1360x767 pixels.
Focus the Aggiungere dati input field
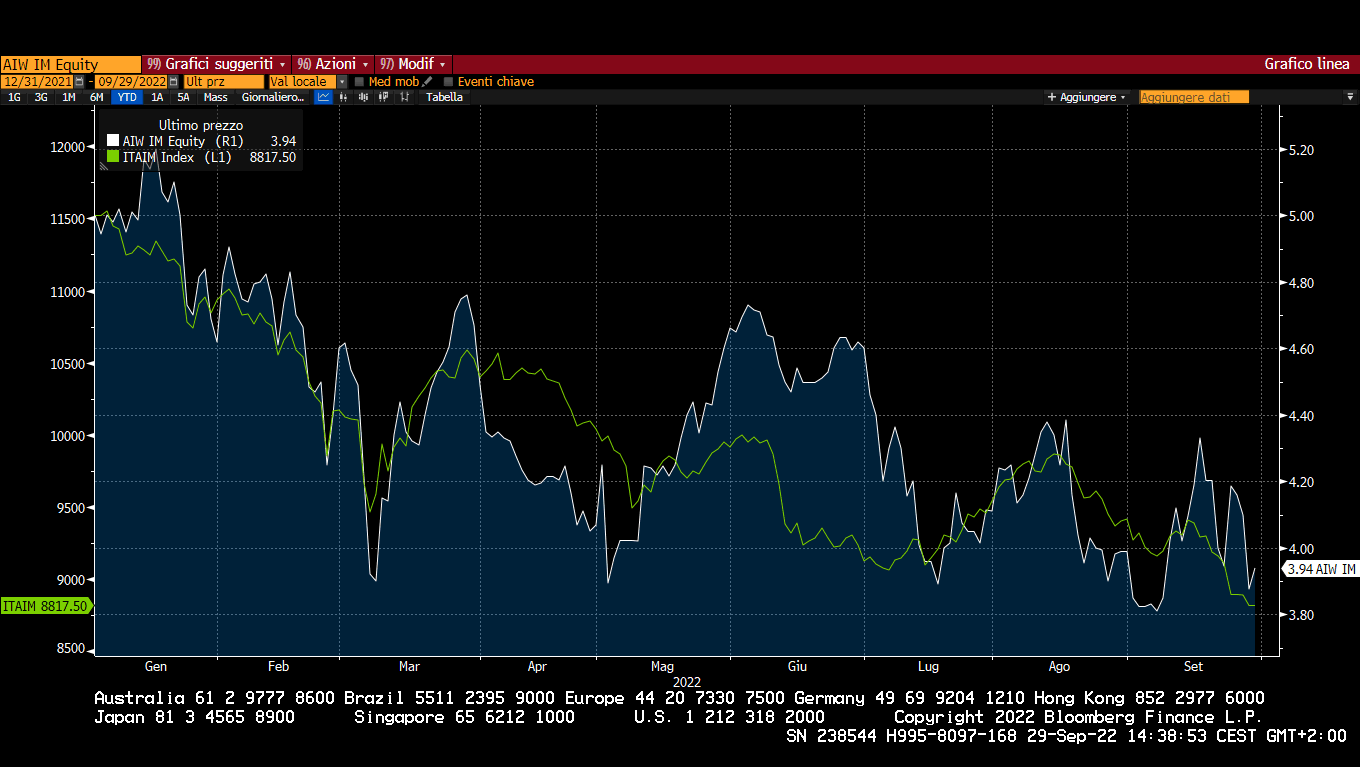[x=1194, y=97]
